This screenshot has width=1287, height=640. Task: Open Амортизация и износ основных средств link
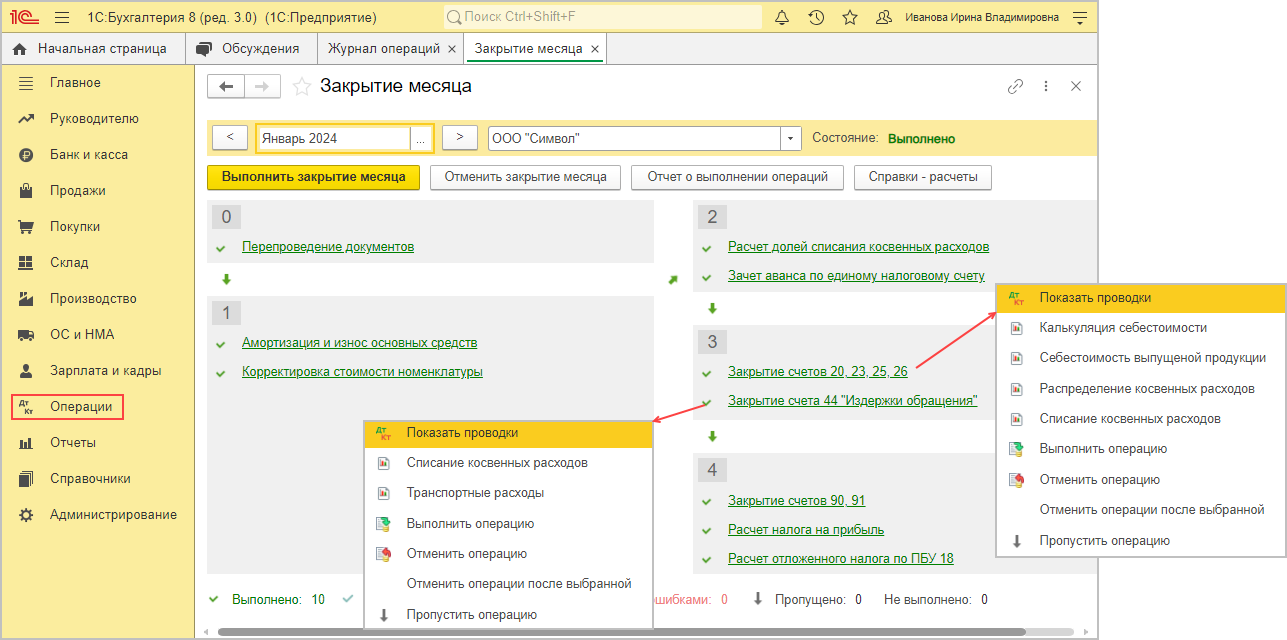click(359, 342)
